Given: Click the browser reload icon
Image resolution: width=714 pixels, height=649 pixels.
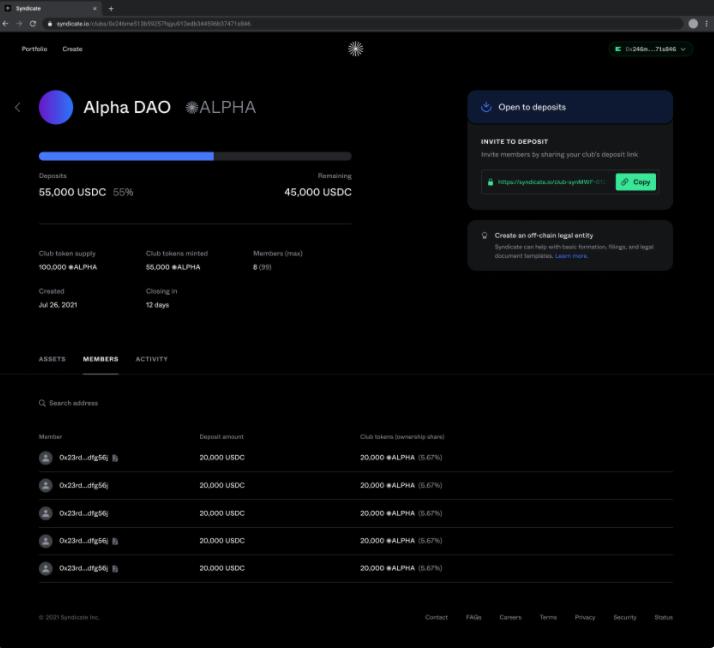Looking at the screenshot, I should pos(33,23).
